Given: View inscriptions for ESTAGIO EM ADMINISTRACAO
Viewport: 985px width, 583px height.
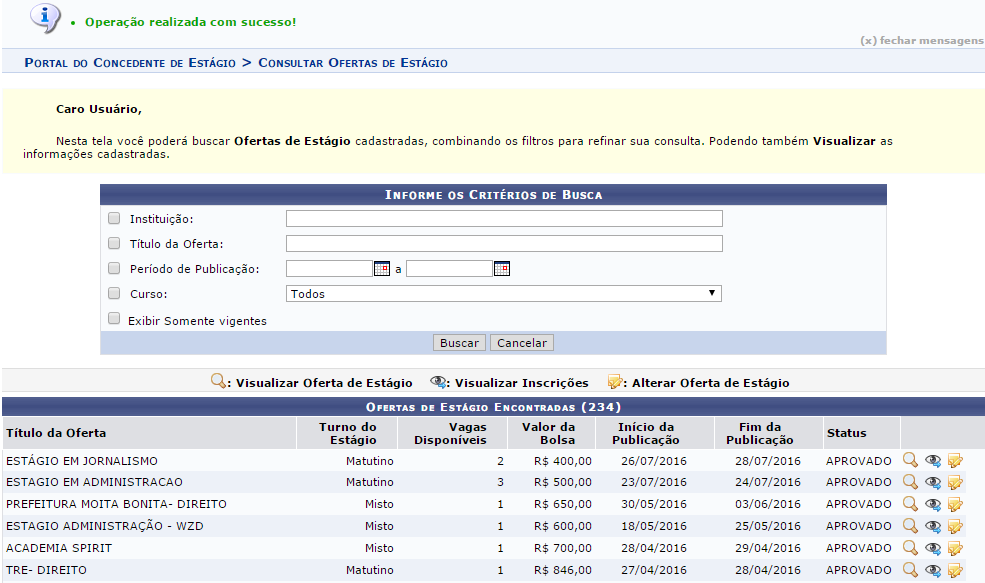Looking at the screenshot, I should pos(933,482).
